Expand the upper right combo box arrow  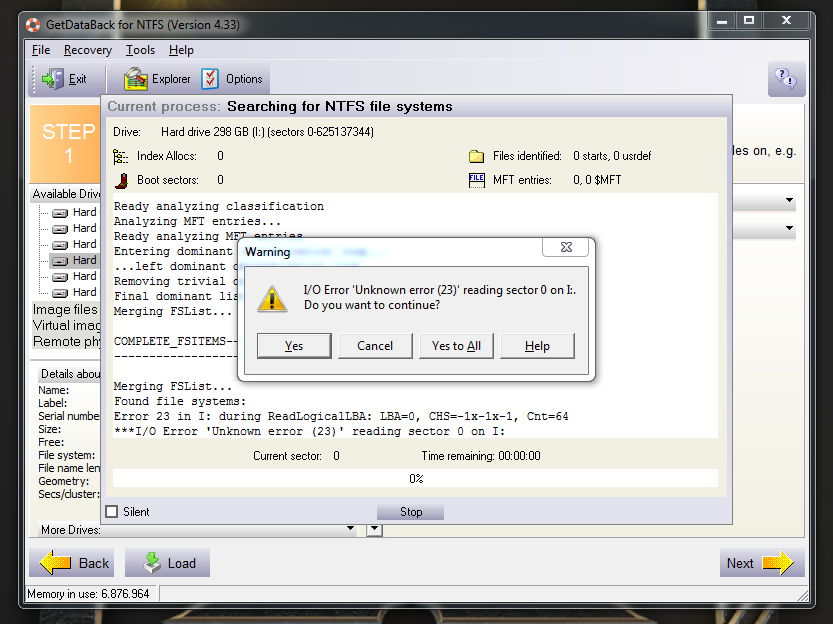[x=789, y=200]
